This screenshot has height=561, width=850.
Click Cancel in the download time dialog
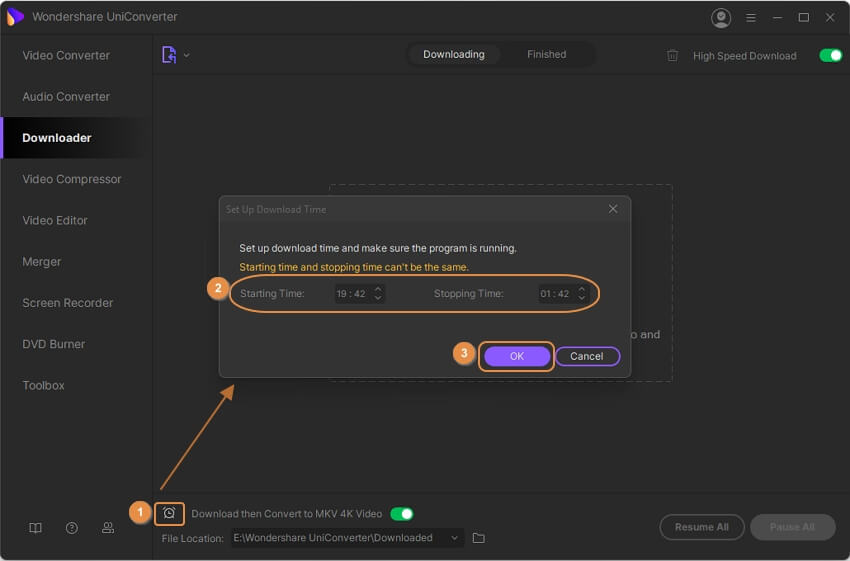(x=587, y=356)
